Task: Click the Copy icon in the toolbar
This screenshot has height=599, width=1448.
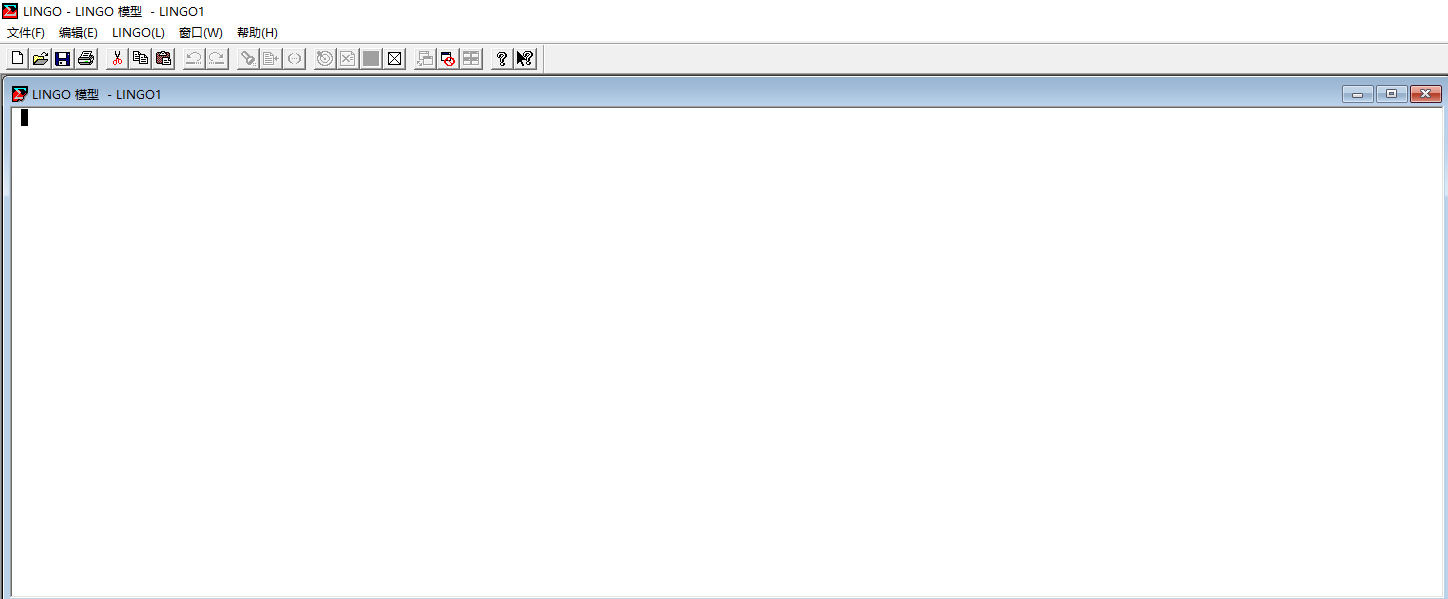Action: pyautogui.click(x=140, y=59)
